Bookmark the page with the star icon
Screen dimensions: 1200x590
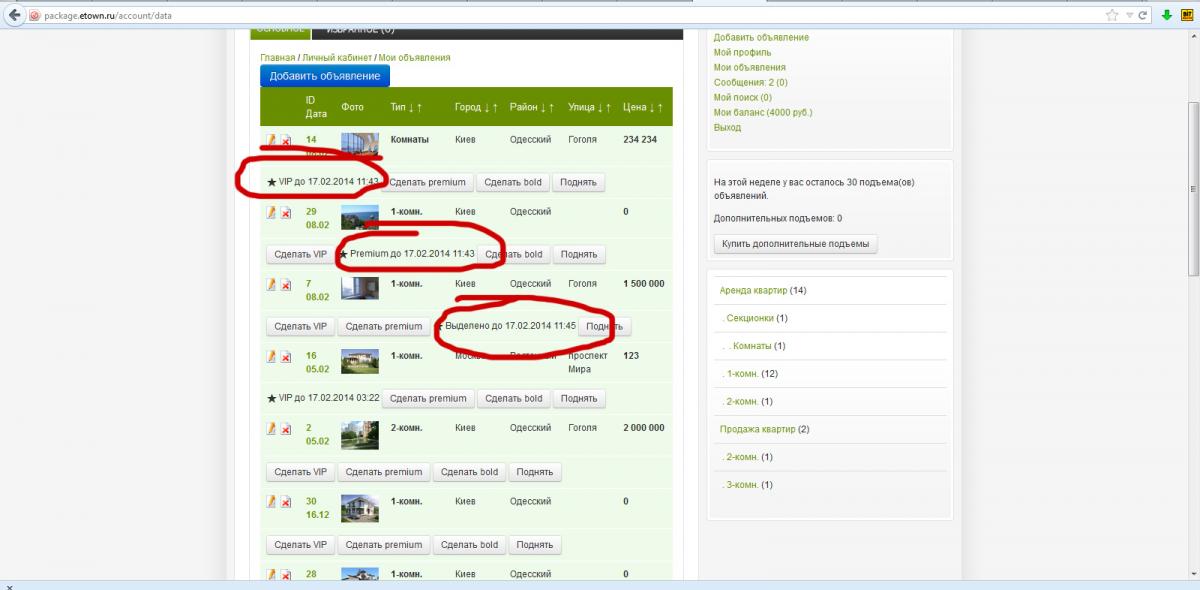1111,15
